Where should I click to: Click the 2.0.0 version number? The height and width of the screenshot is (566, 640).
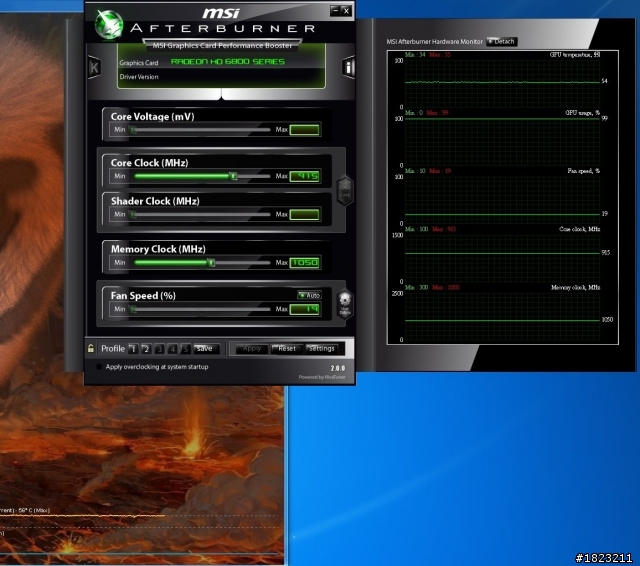[338, 368]
